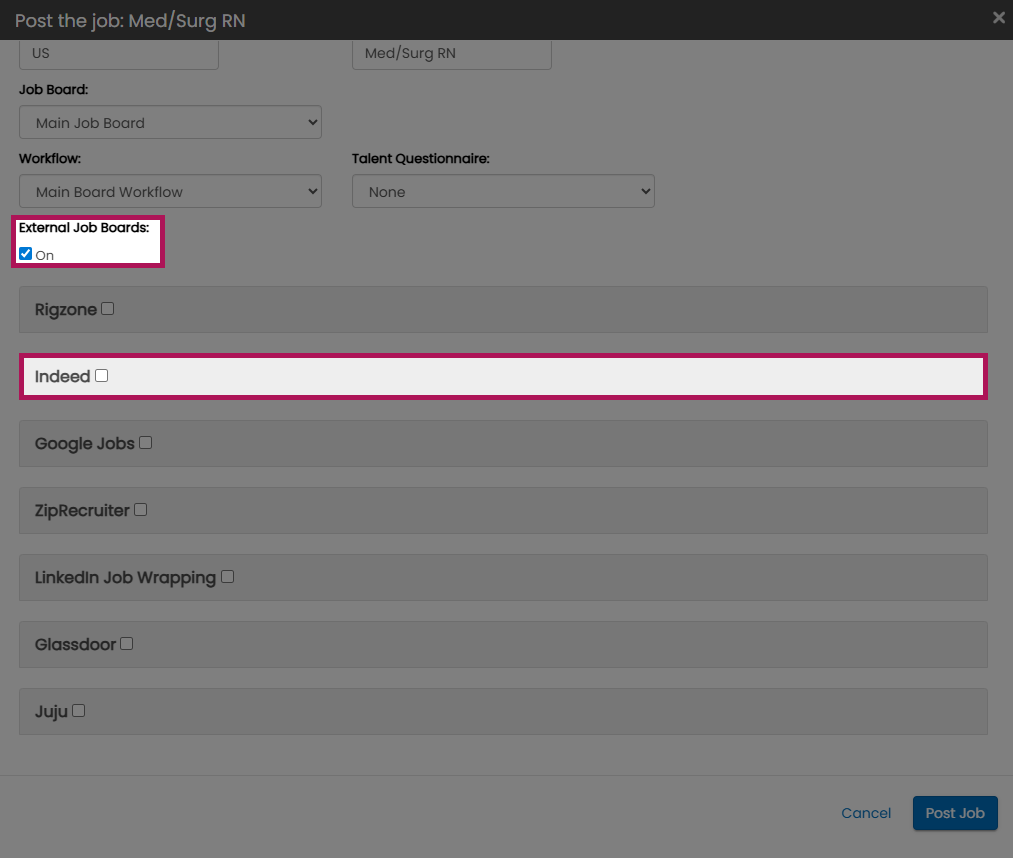The width and height of the screenshot is (1013, 858).
Task: Check the Indeed checkbox
Action: pos(101,375)
